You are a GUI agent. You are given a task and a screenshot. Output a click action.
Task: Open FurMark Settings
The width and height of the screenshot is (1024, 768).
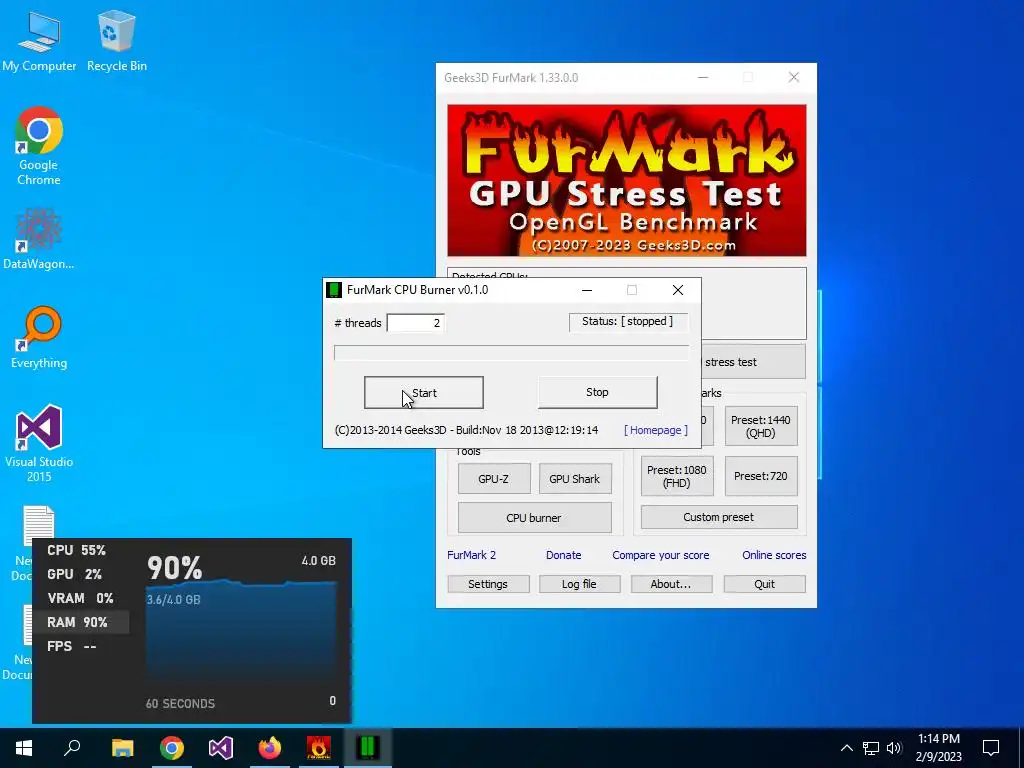[488, 584]
